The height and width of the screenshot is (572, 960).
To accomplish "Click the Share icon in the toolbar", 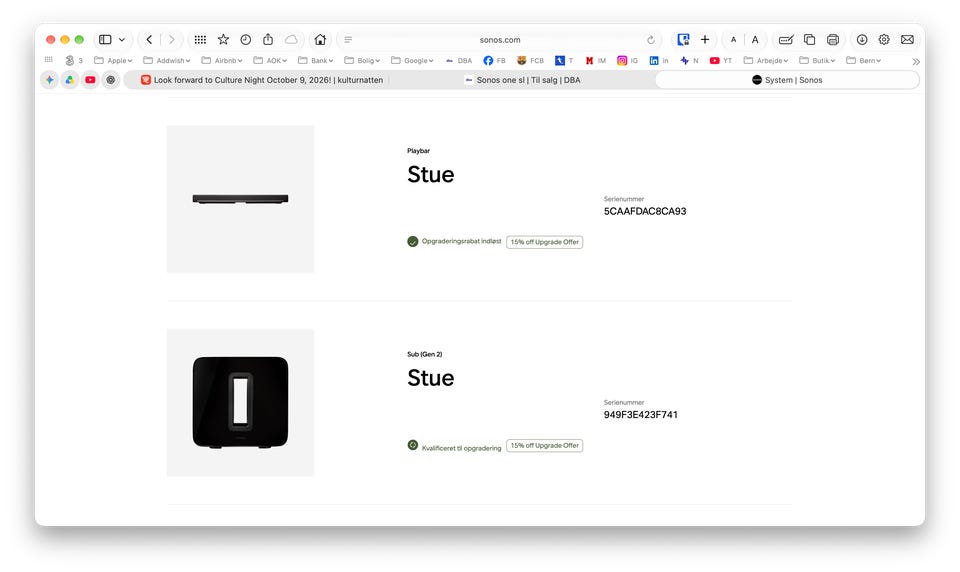I will (268, 40).
